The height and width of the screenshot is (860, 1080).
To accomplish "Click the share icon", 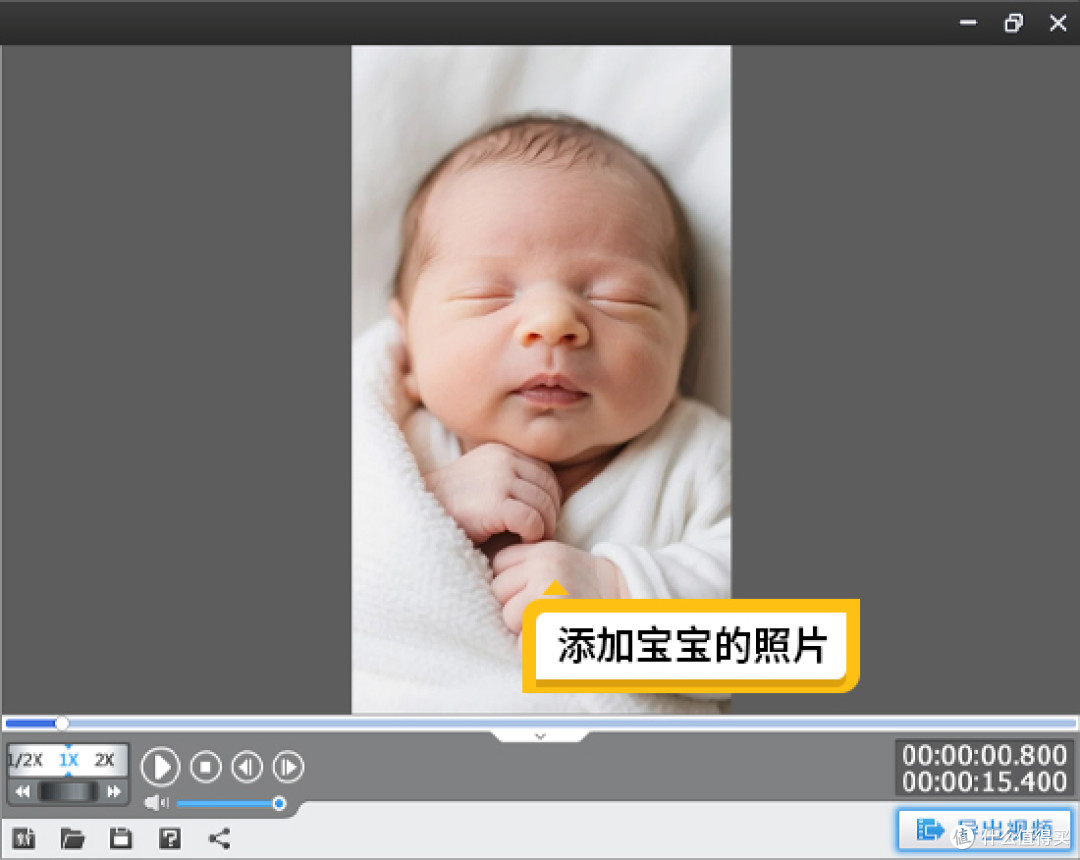I will coord(219,839).
